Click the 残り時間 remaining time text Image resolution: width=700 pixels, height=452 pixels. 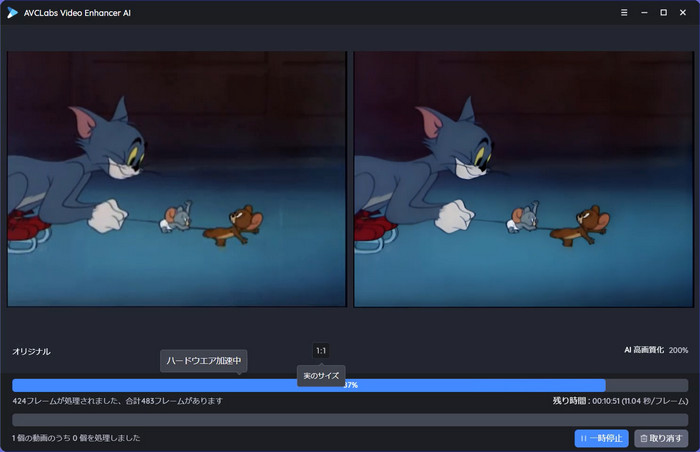(621, 401)
